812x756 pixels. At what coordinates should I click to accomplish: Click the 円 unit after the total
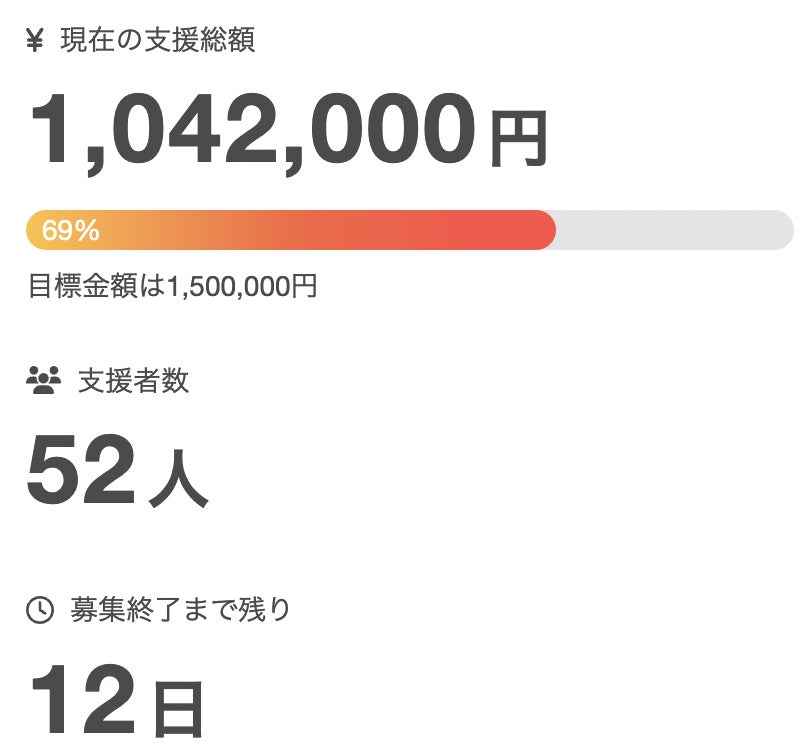518,140
